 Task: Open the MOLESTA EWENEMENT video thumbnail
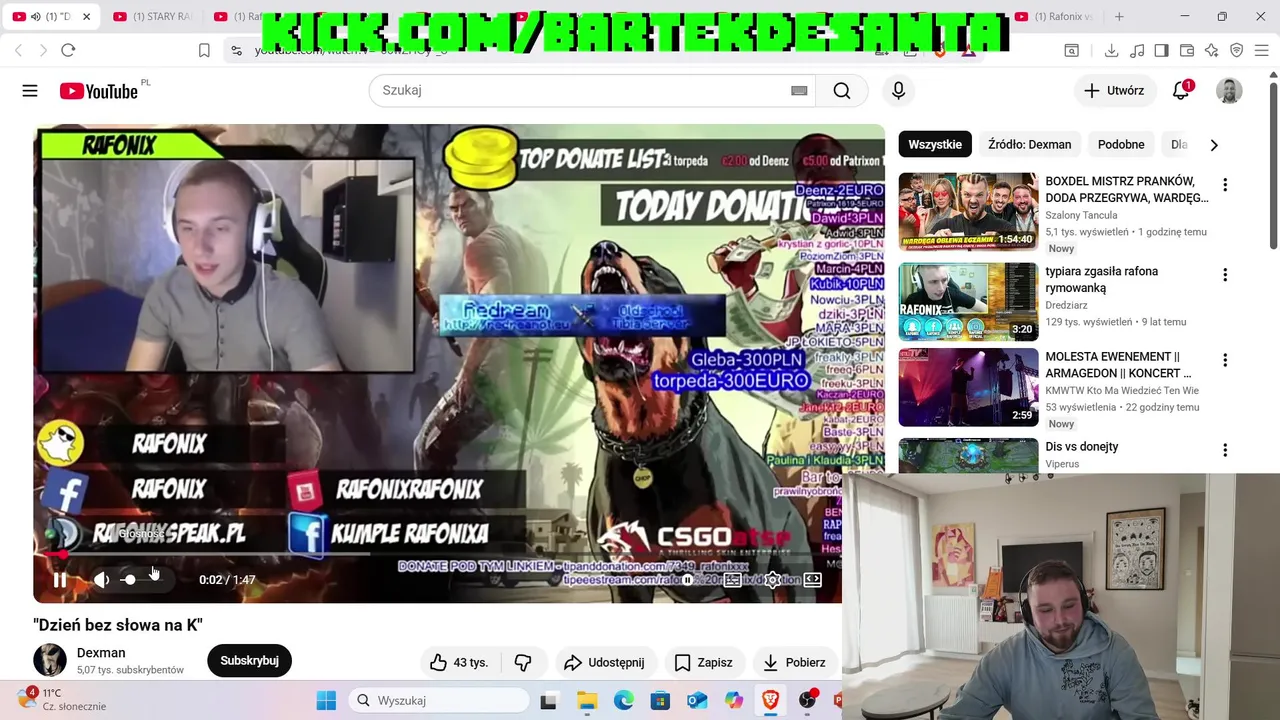[968, 387]
